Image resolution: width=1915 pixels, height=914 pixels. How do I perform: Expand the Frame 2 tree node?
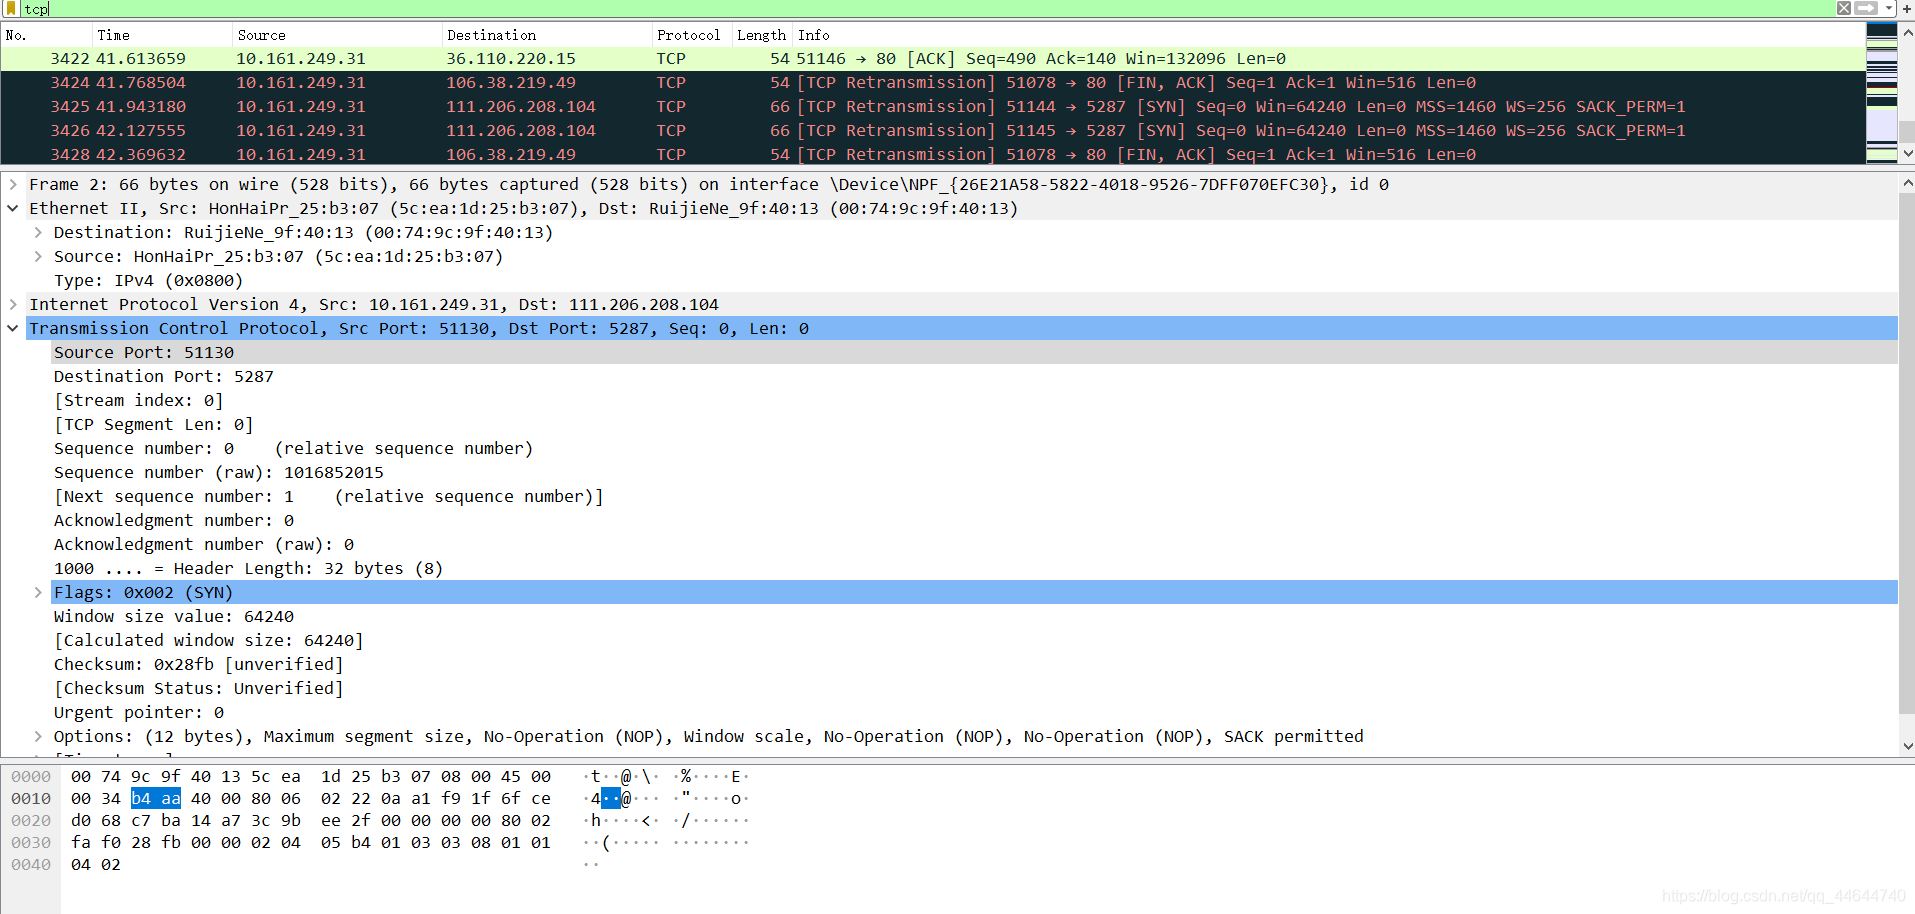pos(13,184)
